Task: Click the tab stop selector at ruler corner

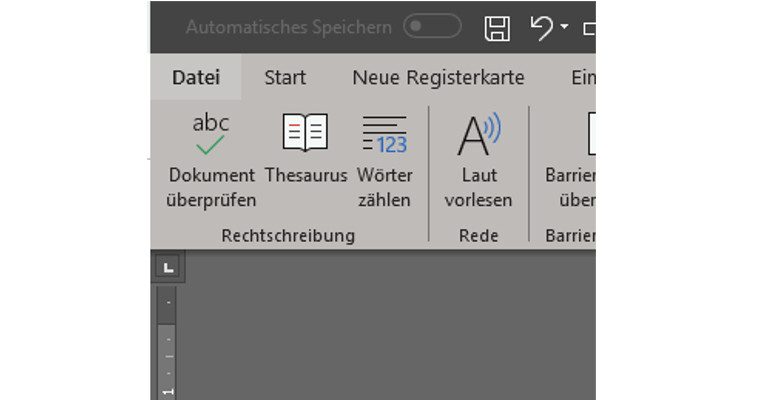Action: 167,267
